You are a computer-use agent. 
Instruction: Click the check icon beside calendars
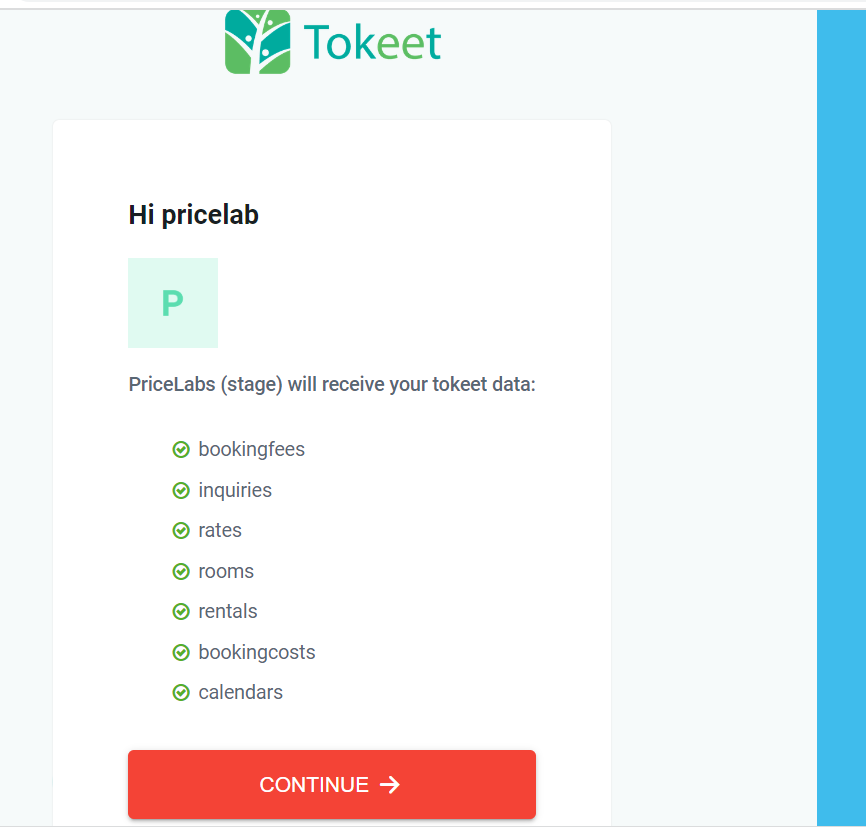point(181,692)
